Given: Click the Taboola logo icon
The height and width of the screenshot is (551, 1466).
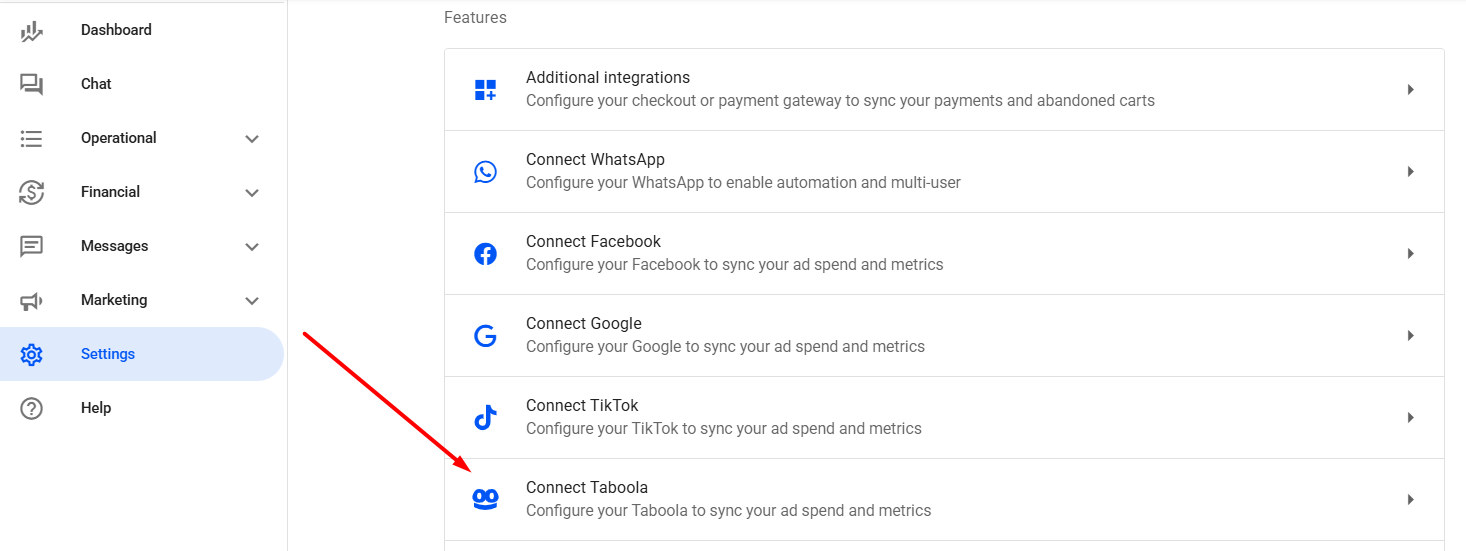Looking at the screenshot, I should click(485, 500).
